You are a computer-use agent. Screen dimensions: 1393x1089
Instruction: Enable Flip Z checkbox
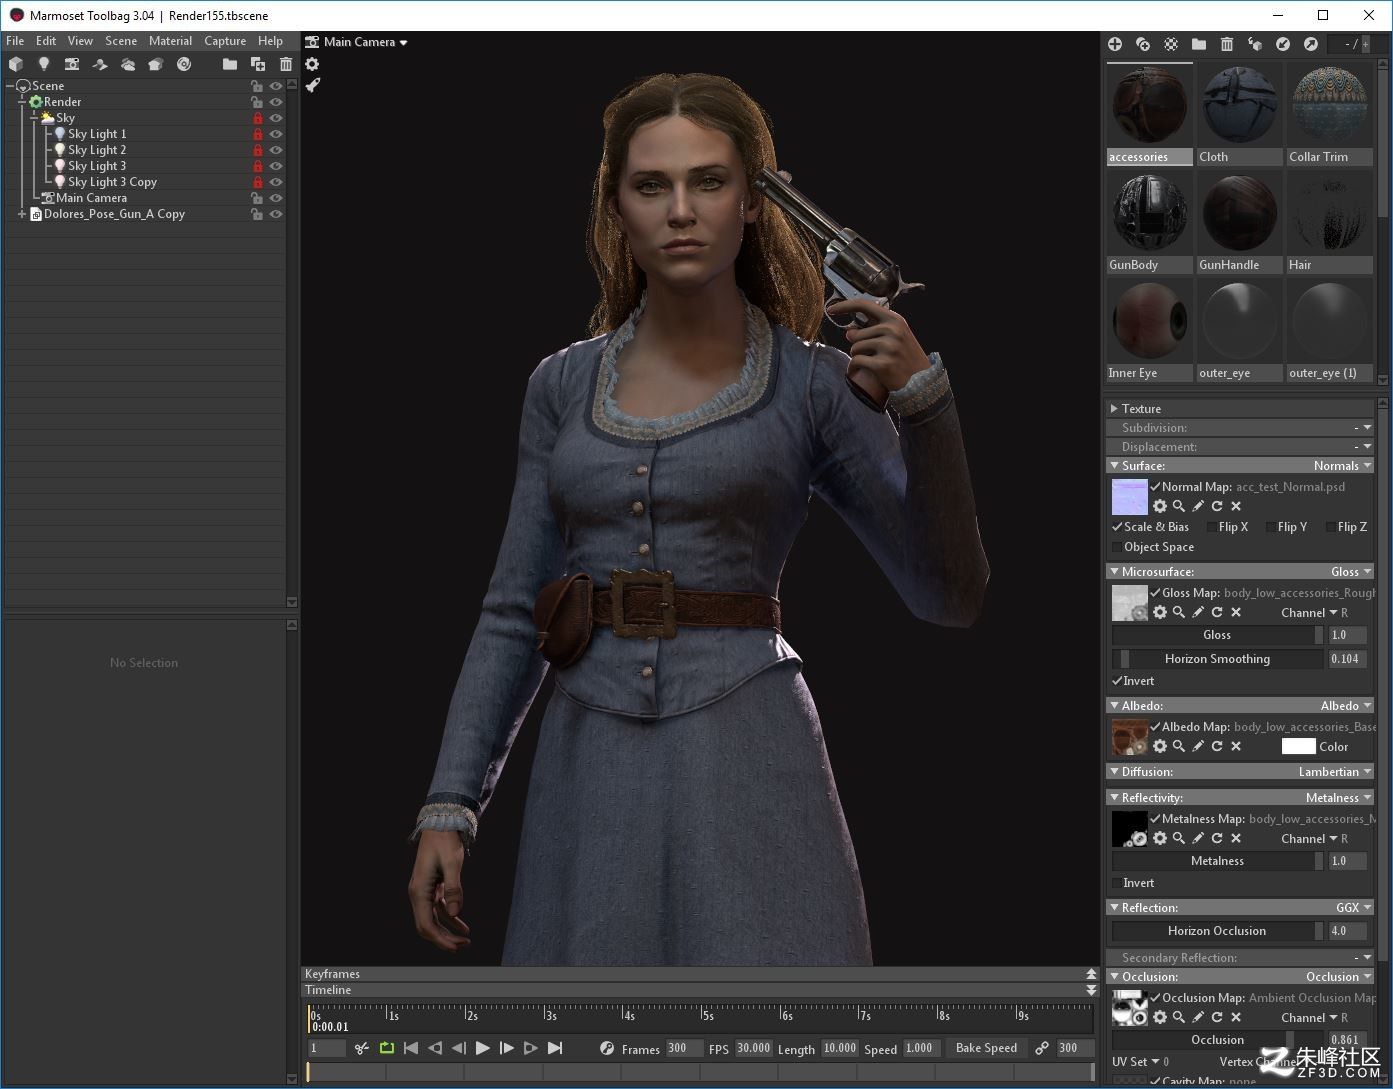(1330, 527)
